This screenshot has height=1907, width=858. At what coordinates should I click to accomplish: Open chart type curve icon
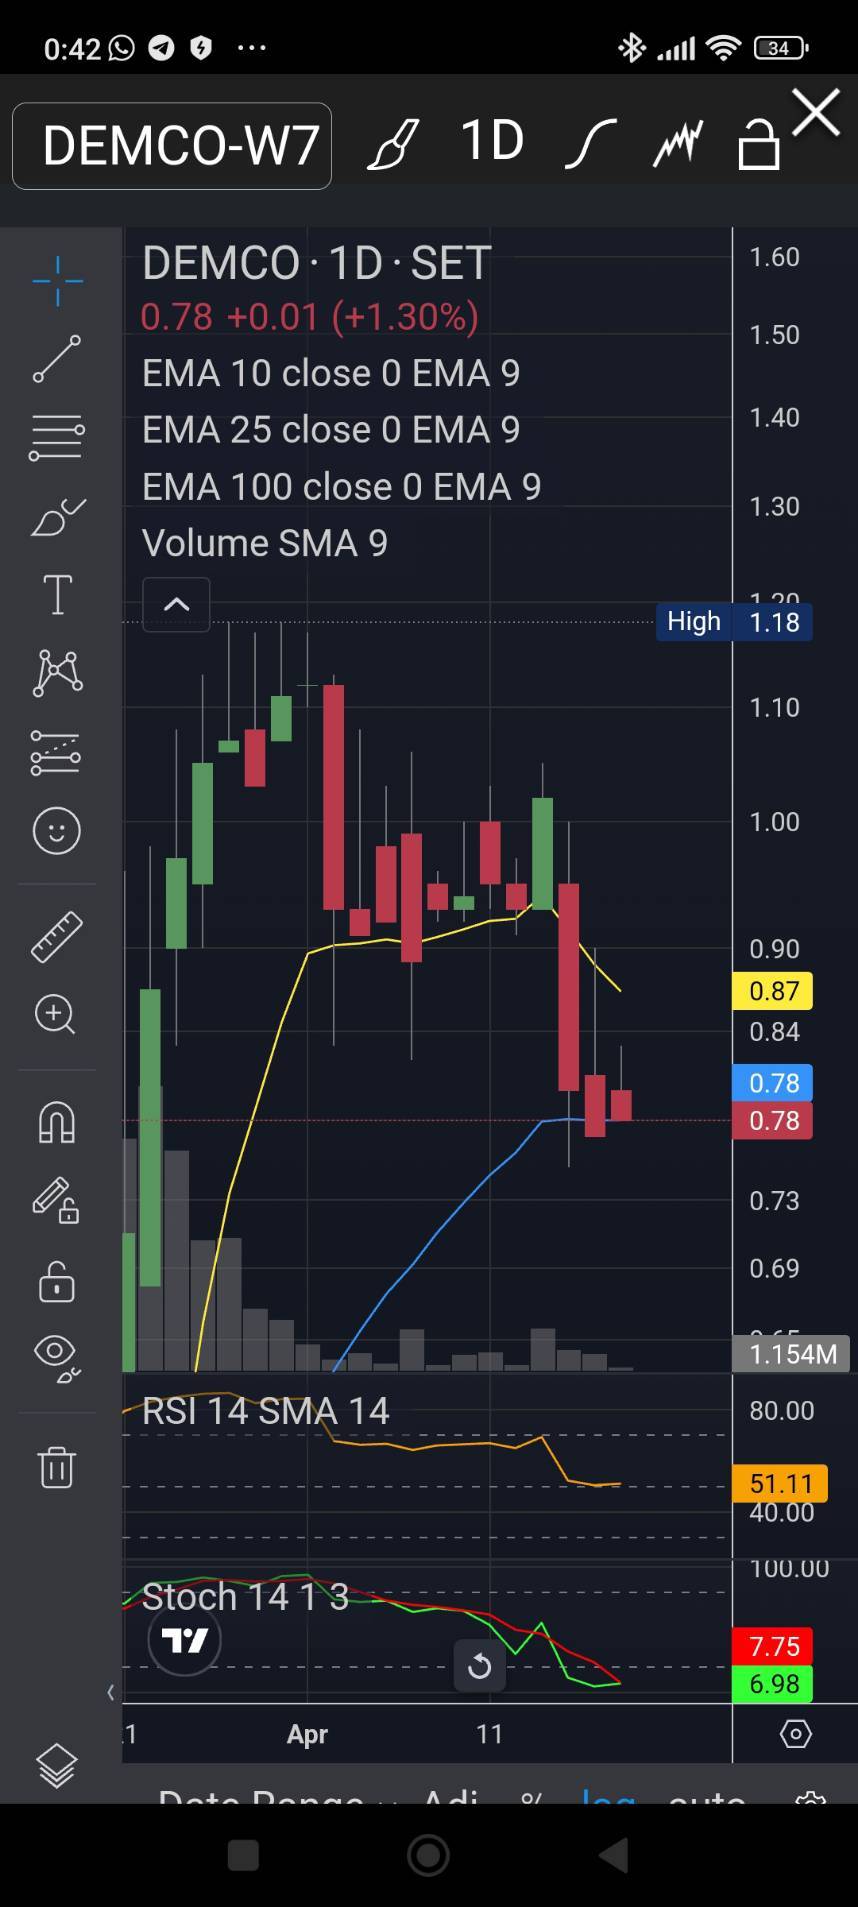(x=590, y=144)
